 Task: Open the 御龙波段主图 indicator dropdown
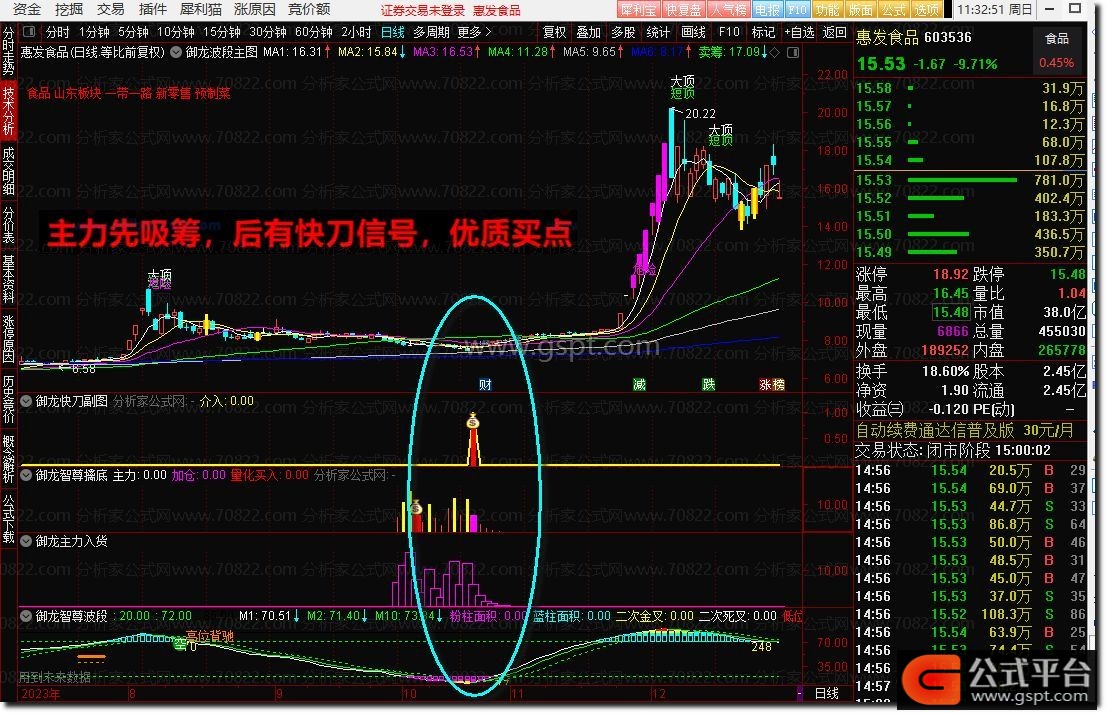(176, 52)
